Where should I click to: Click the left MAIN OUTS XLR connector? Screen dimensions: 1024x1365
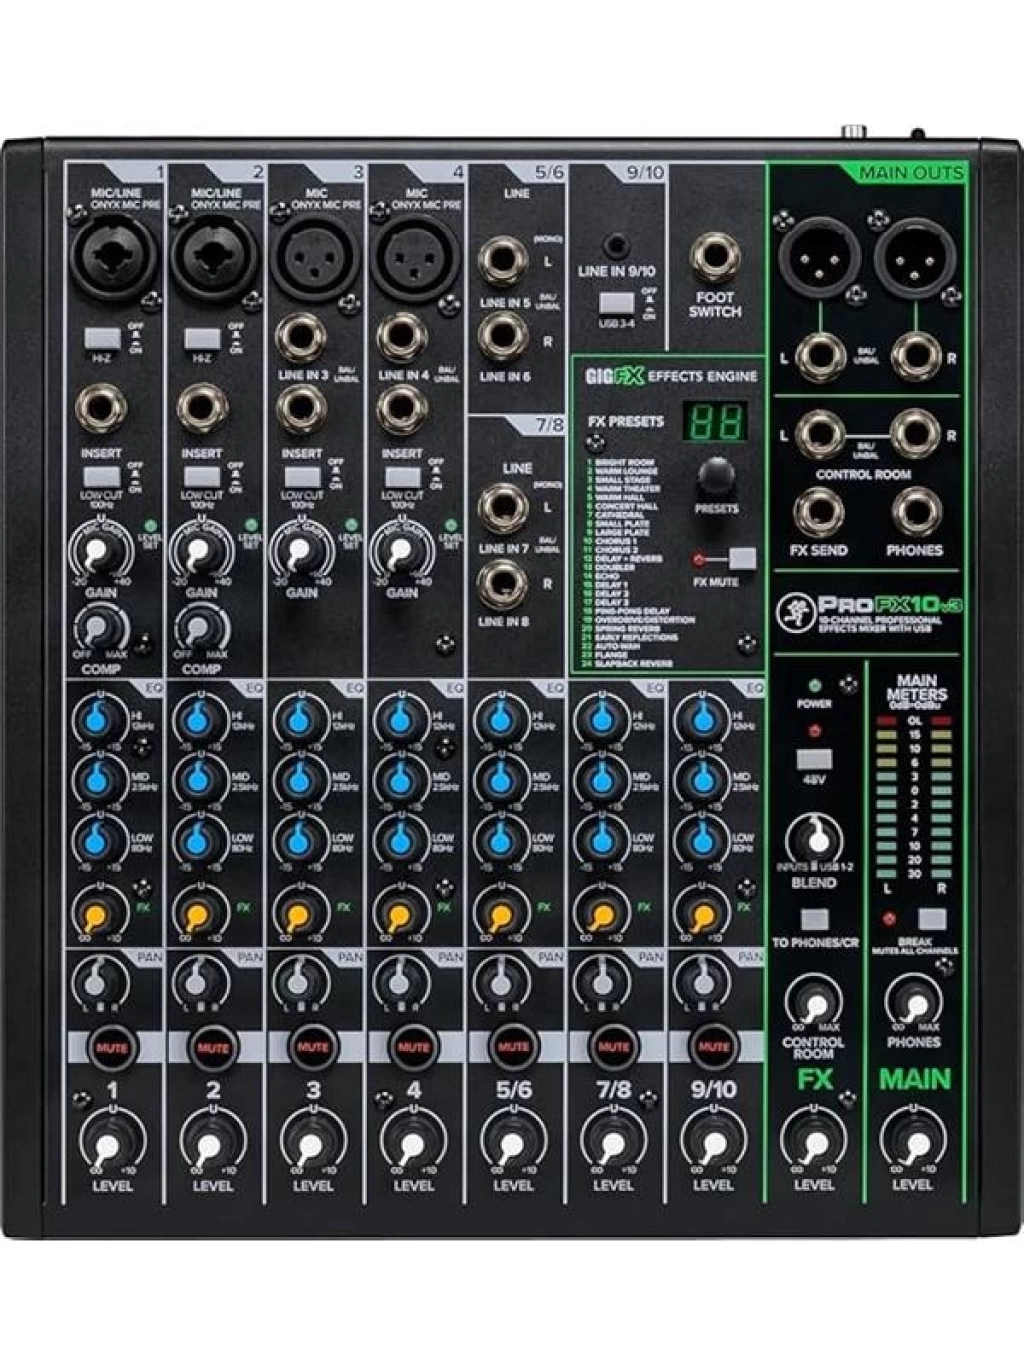tap(820, 255)
